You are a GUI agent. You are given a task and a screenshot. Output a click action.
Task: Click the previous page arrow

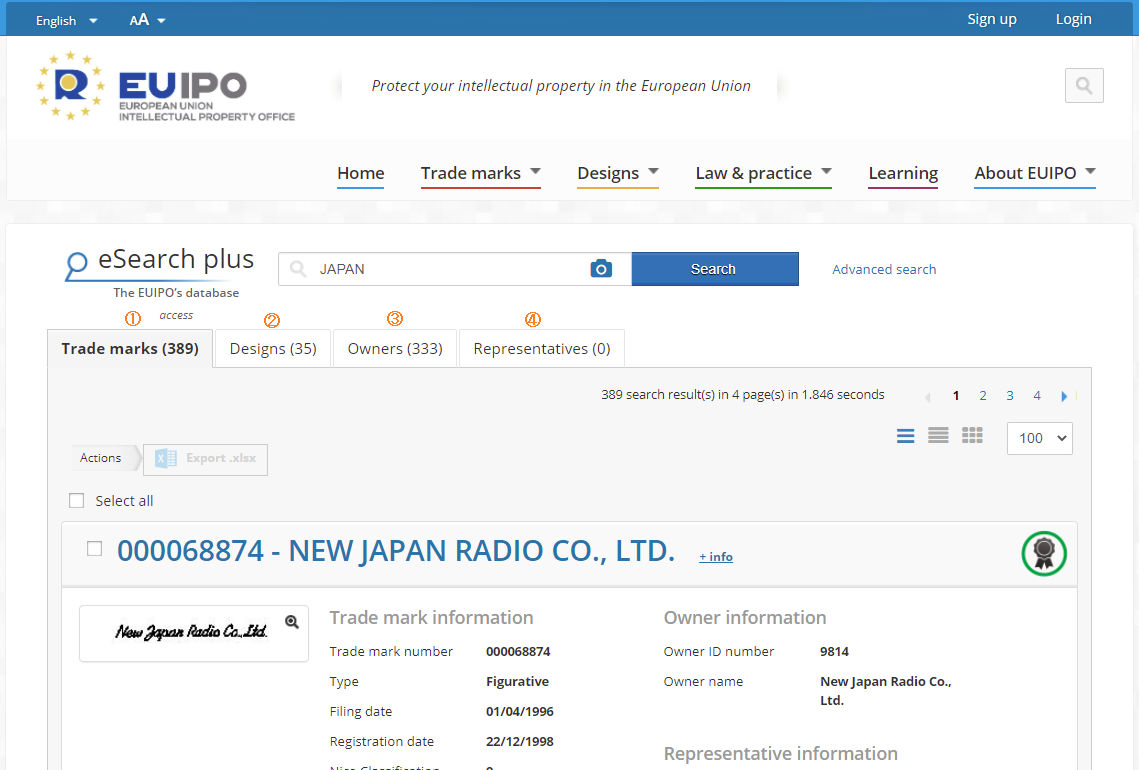pyautogui.click(x=928, y=397)
